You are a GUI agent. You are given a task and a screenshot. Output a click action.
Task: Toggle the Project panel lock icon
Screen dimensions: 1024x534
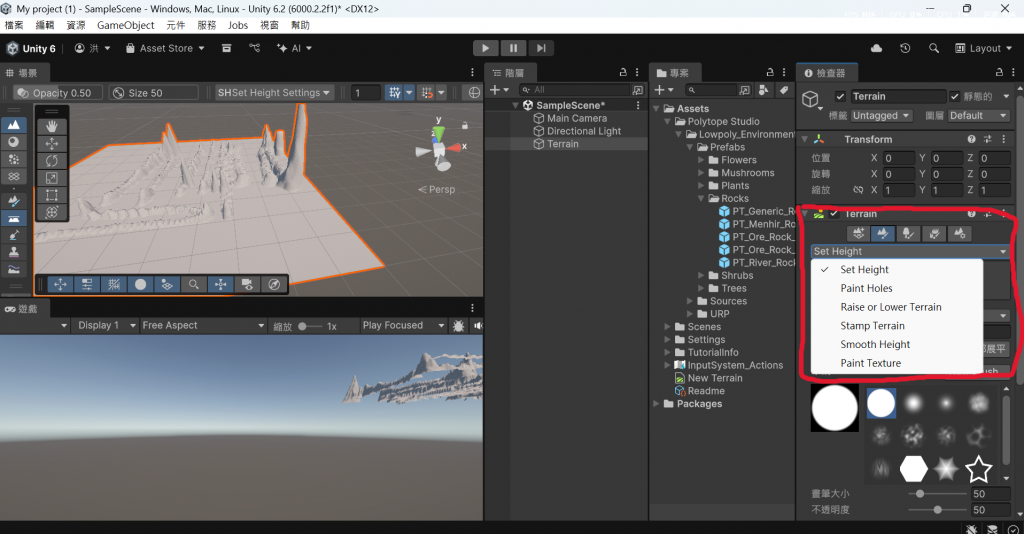click(770, 72)
